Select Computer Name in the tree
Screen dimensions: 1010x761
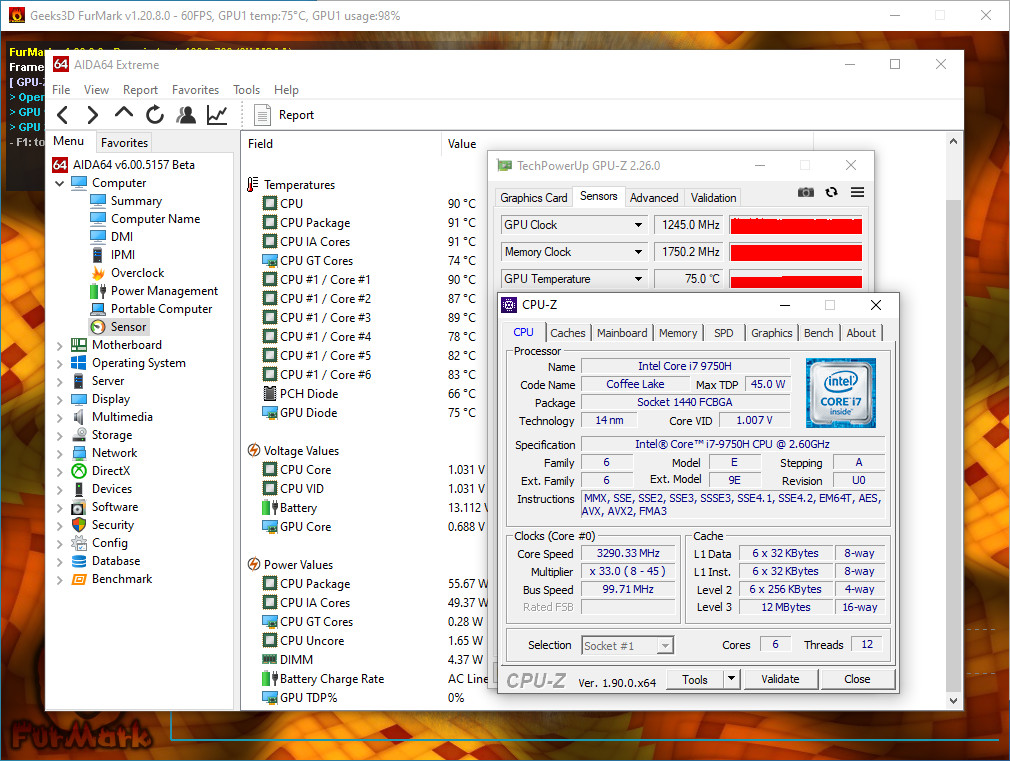point(155,219)
